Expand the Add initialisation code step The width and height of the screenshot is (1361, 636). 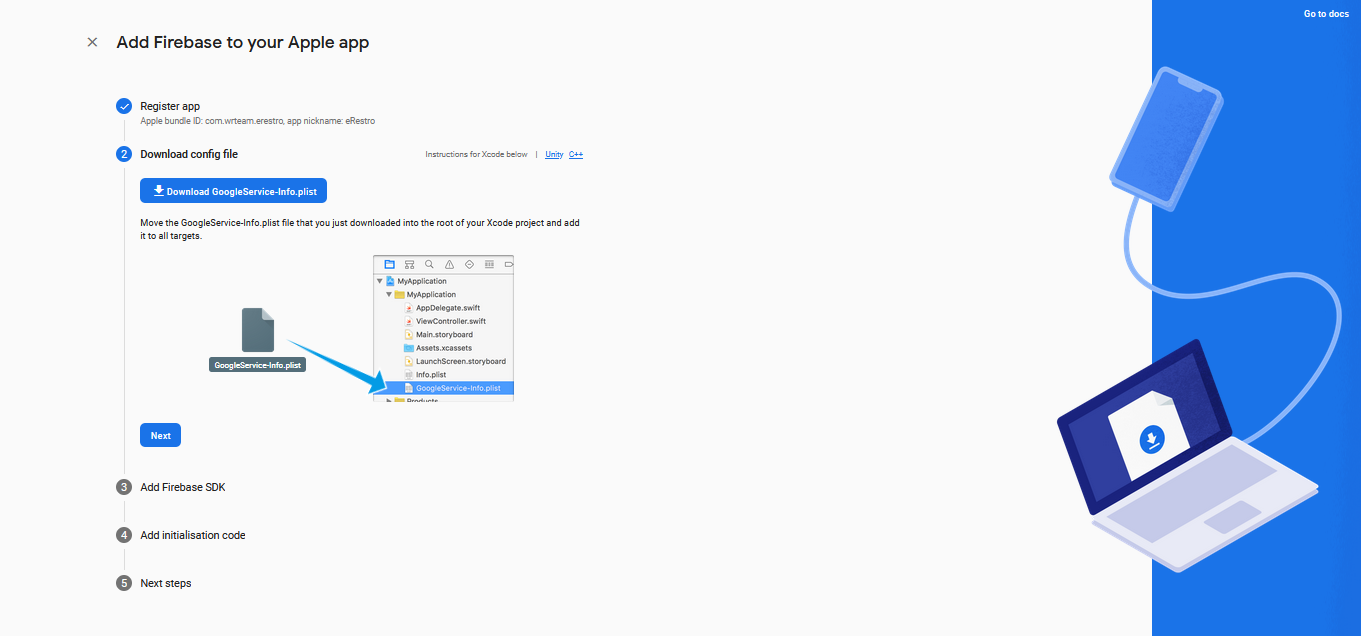pos(193,535)
